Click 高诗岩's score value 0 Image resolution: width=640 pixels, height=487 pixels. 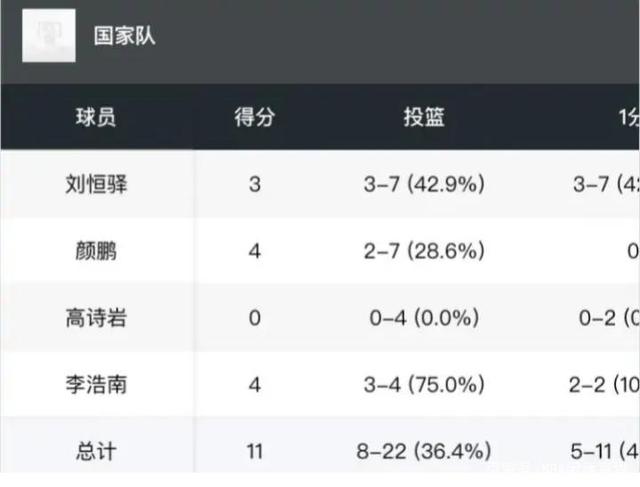point(254,318)
